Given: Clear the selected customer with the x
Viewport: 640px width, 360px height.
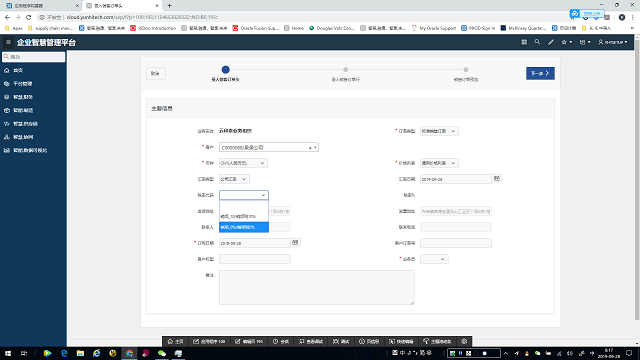Looking at the screenshot, I should [x=310, y=147].
